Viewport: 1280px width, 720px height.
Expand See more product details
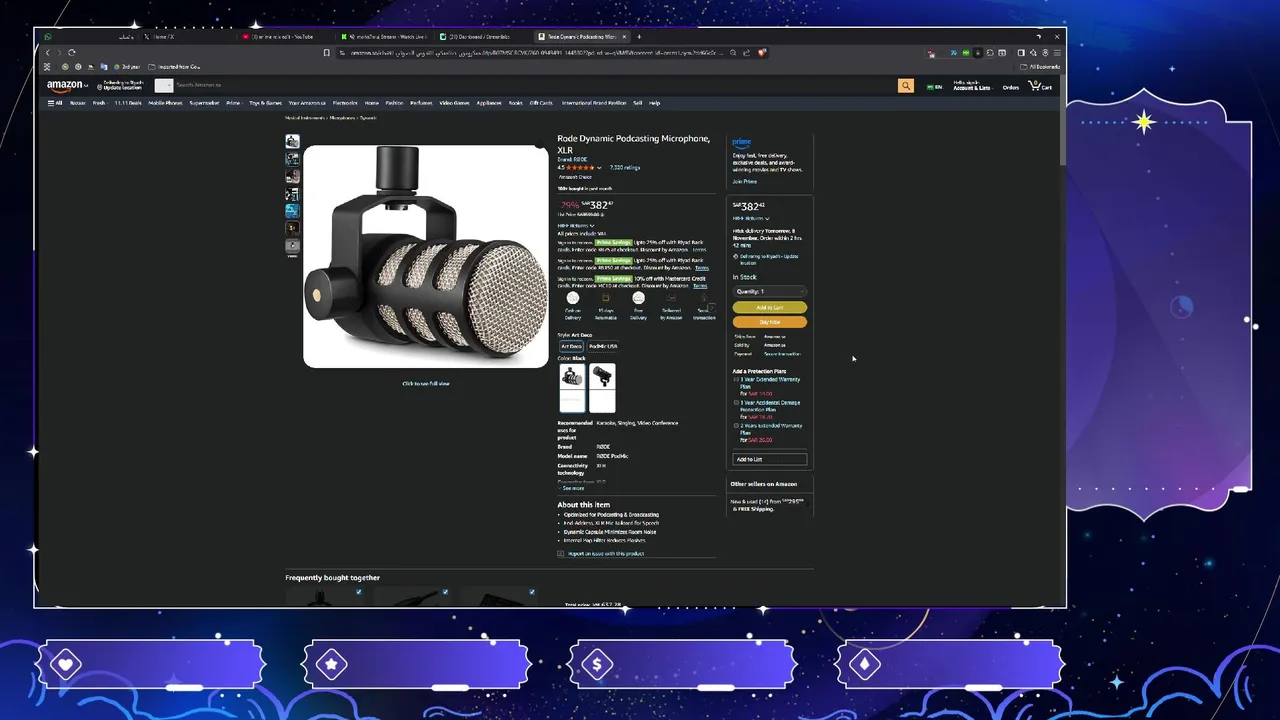click(571, 488)
